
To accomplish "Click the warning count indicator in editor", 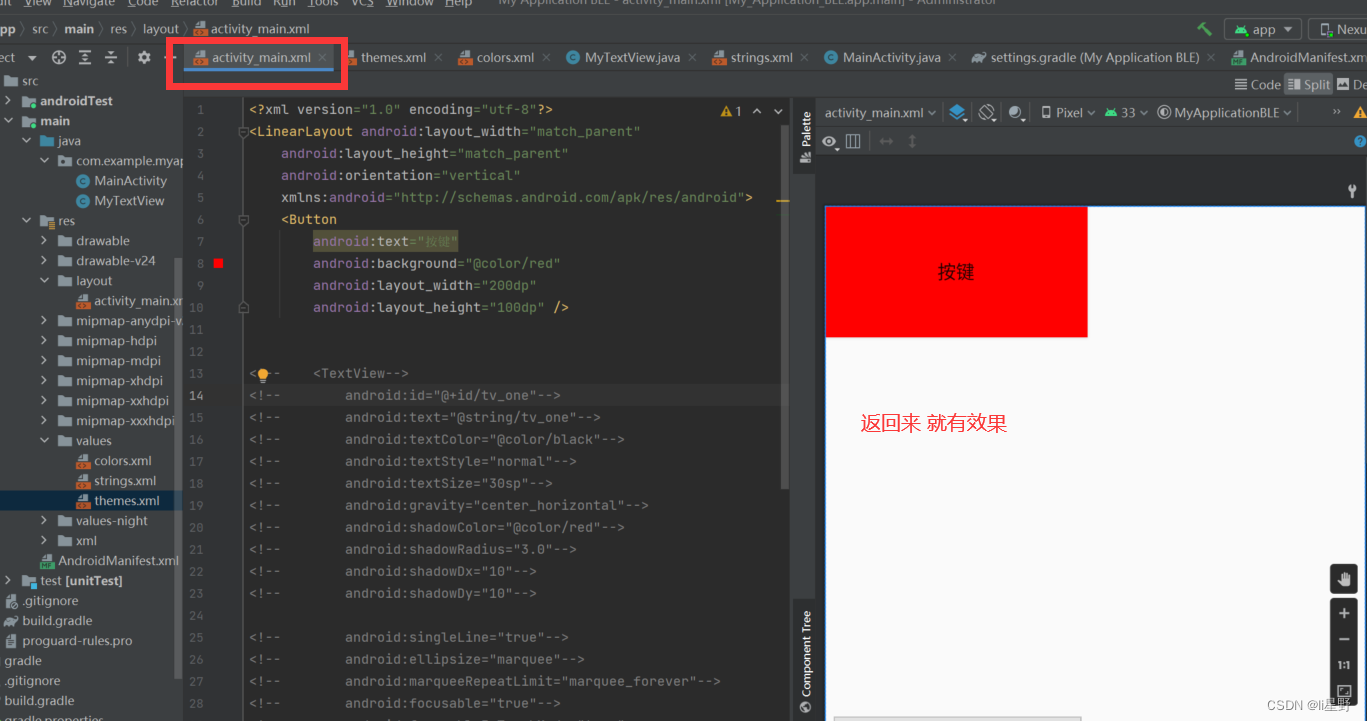I will (731, 111).
